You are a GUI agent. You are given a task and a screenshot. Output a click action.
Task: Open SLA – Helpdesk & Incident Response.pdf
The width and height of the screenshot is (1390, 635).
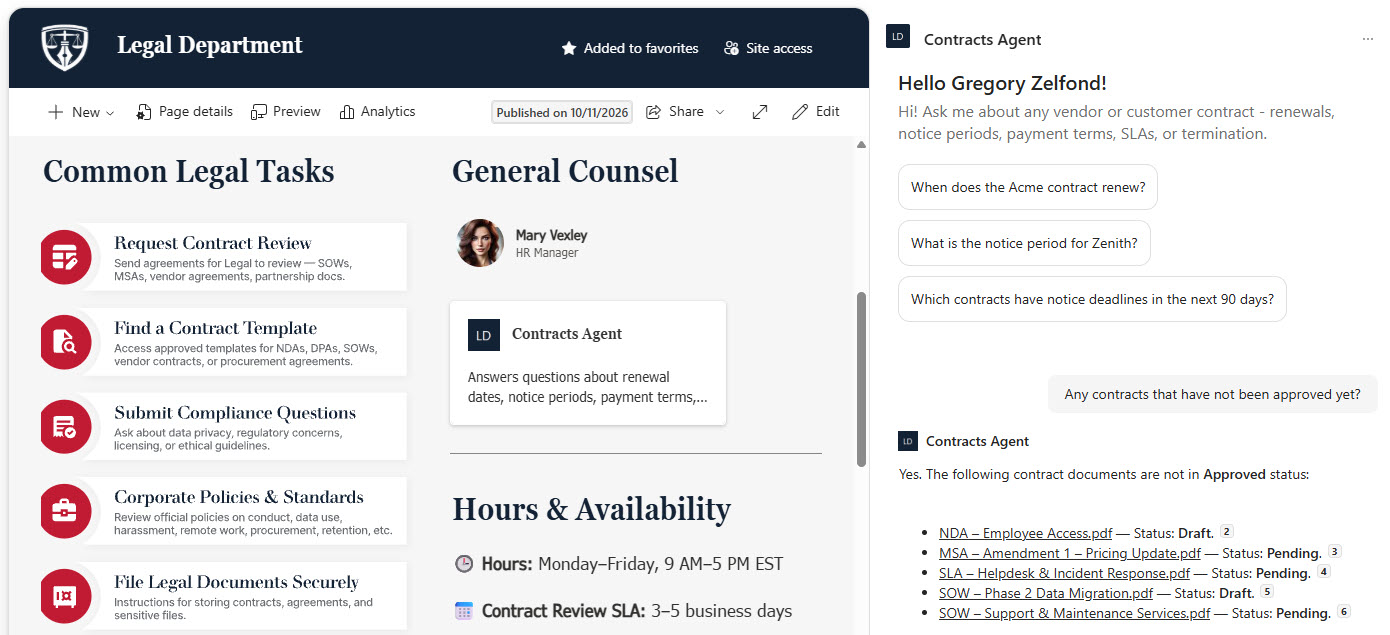1064,573
